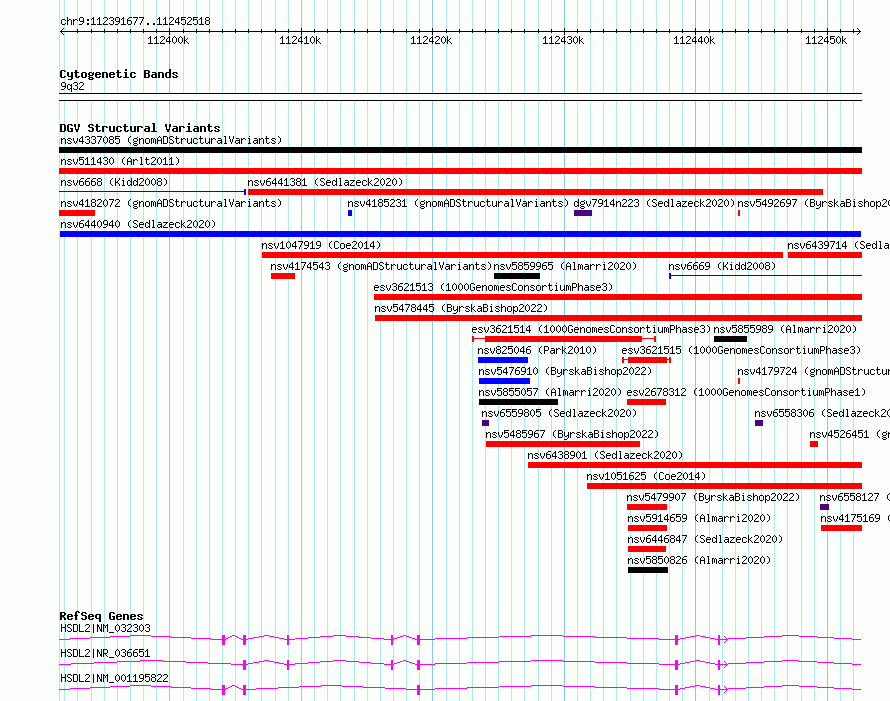Click esv2678312 1000Genomes Phase1 label
The height and width of the screenshot is (701, 890).
(x=746, y=392)
